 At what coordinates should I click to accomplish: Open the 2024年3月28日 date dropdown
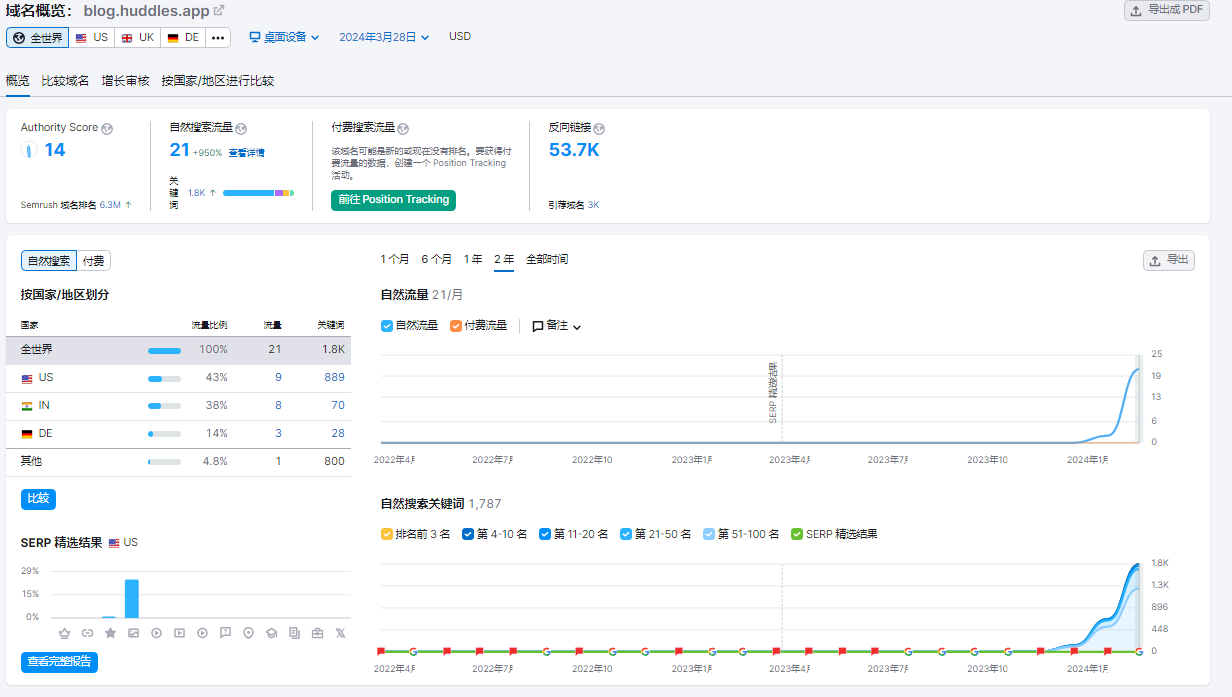point(384,37)
